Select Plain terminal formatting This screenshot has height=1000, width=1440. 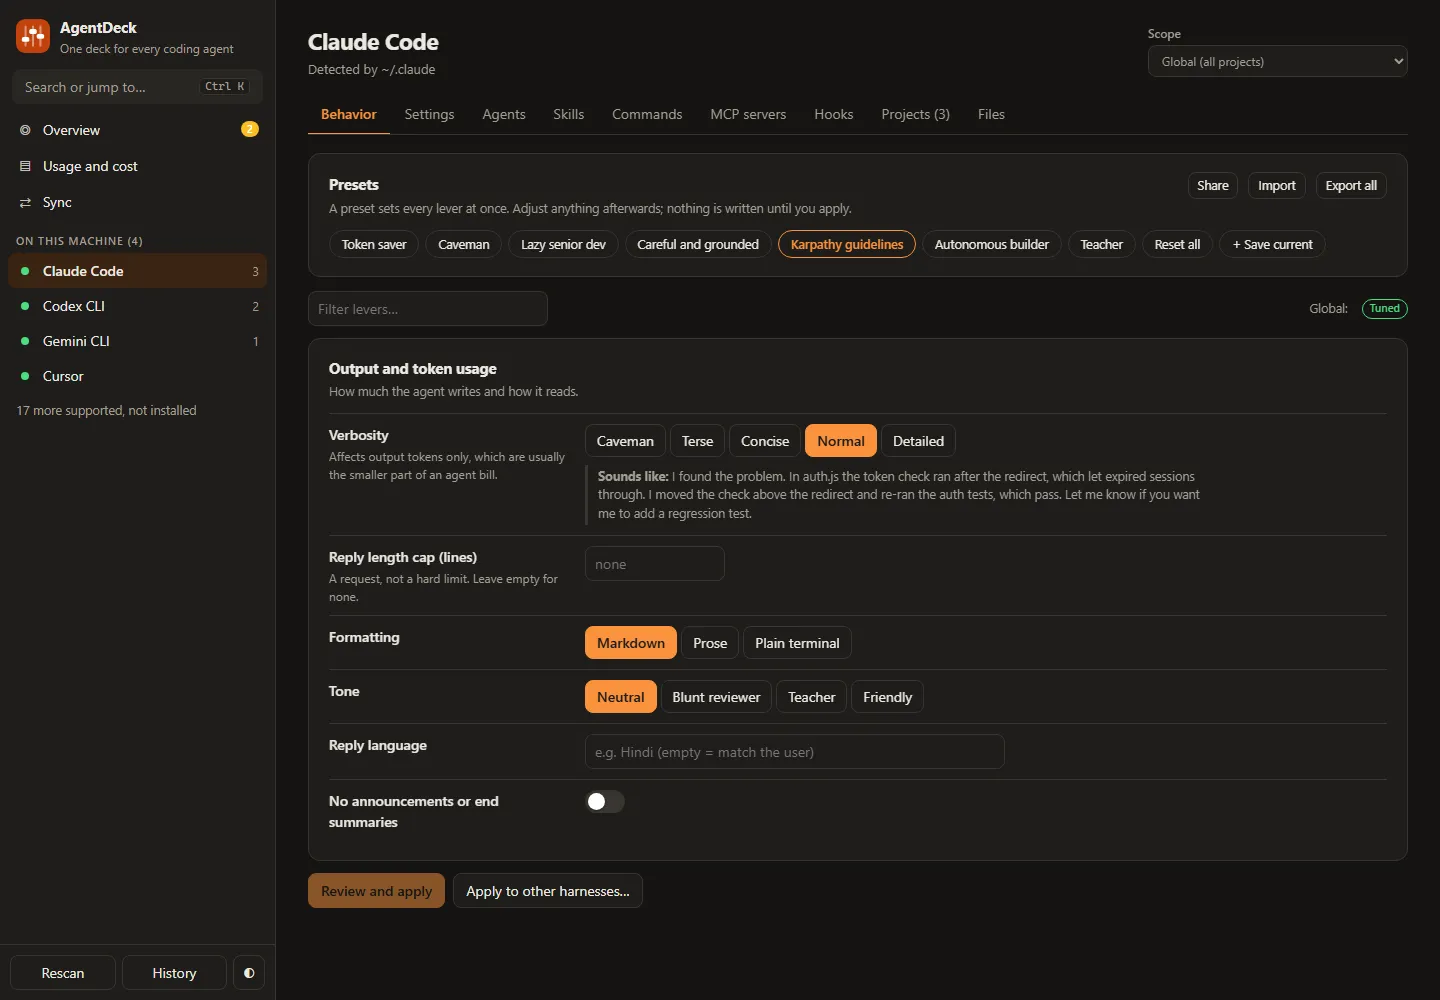[x=797, y=643]
